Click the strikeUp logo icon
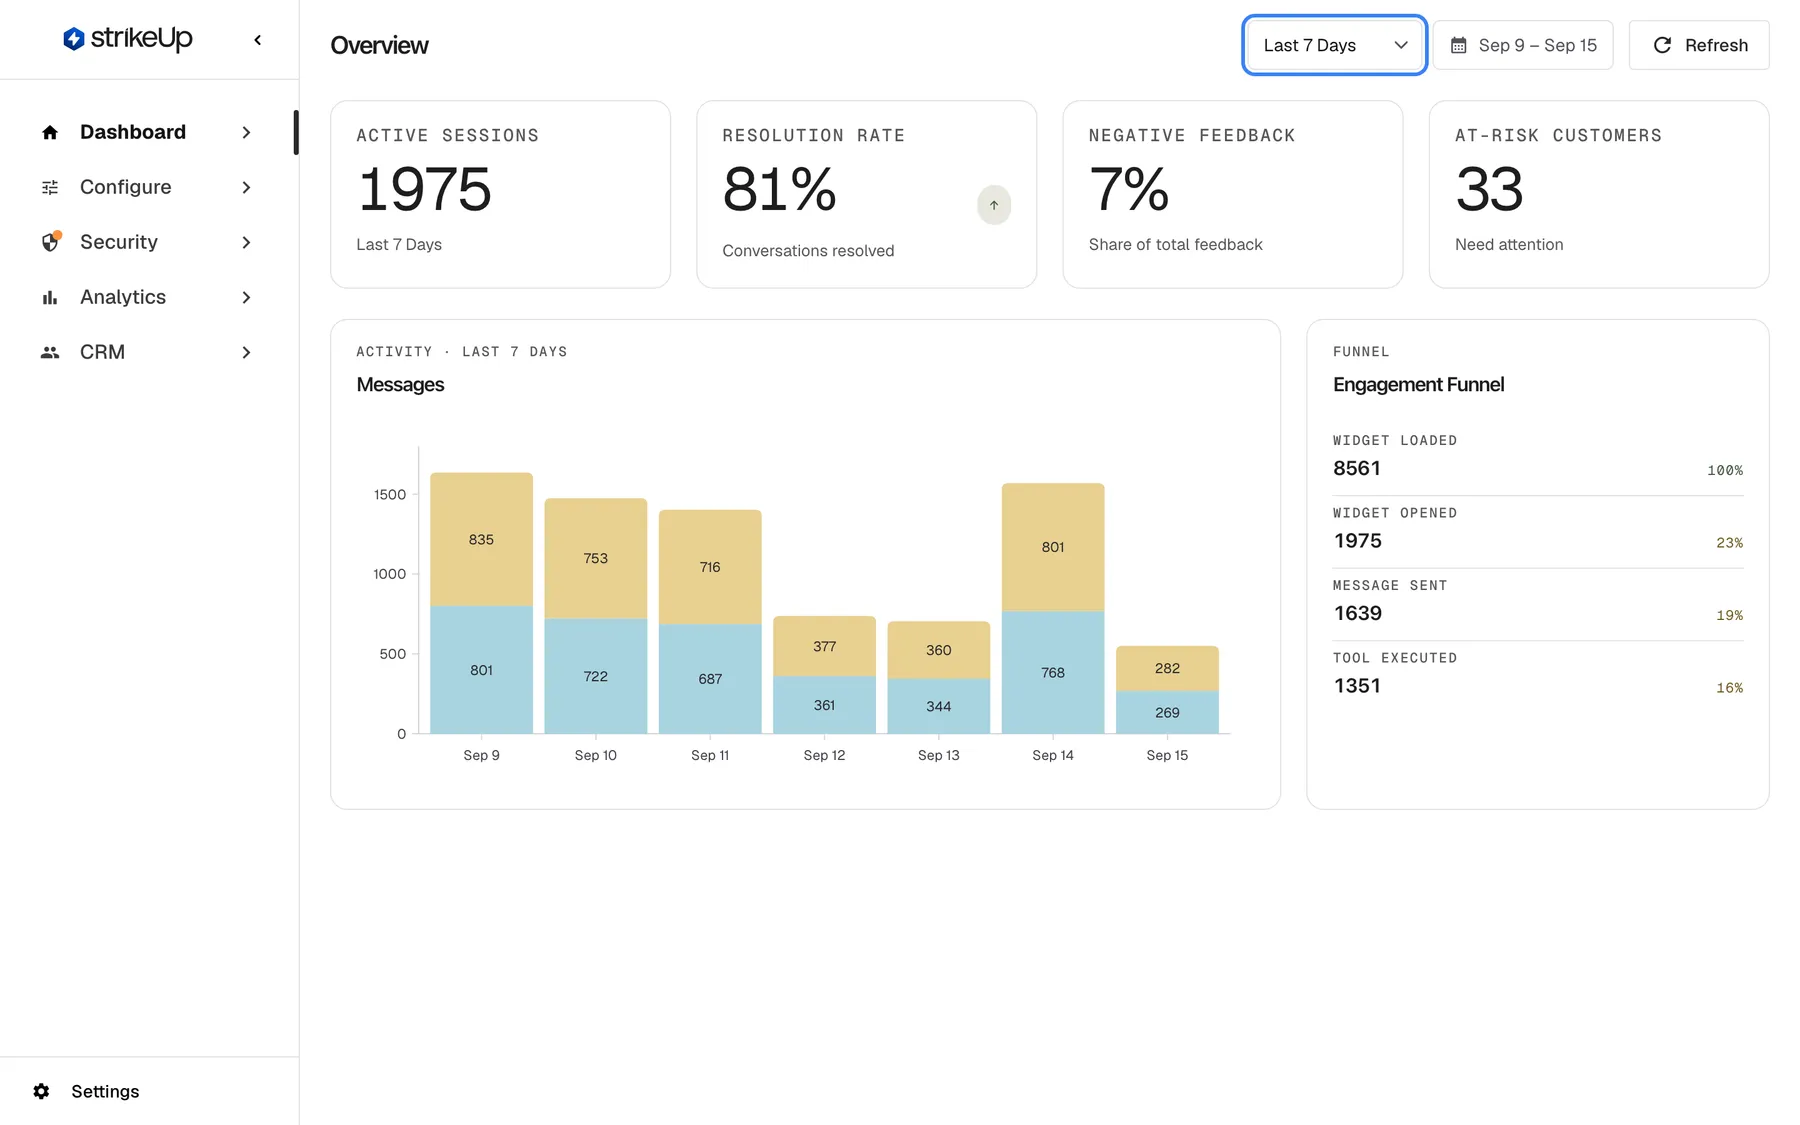This screenshot has width=1800, height=1125. tap(73, 39)
